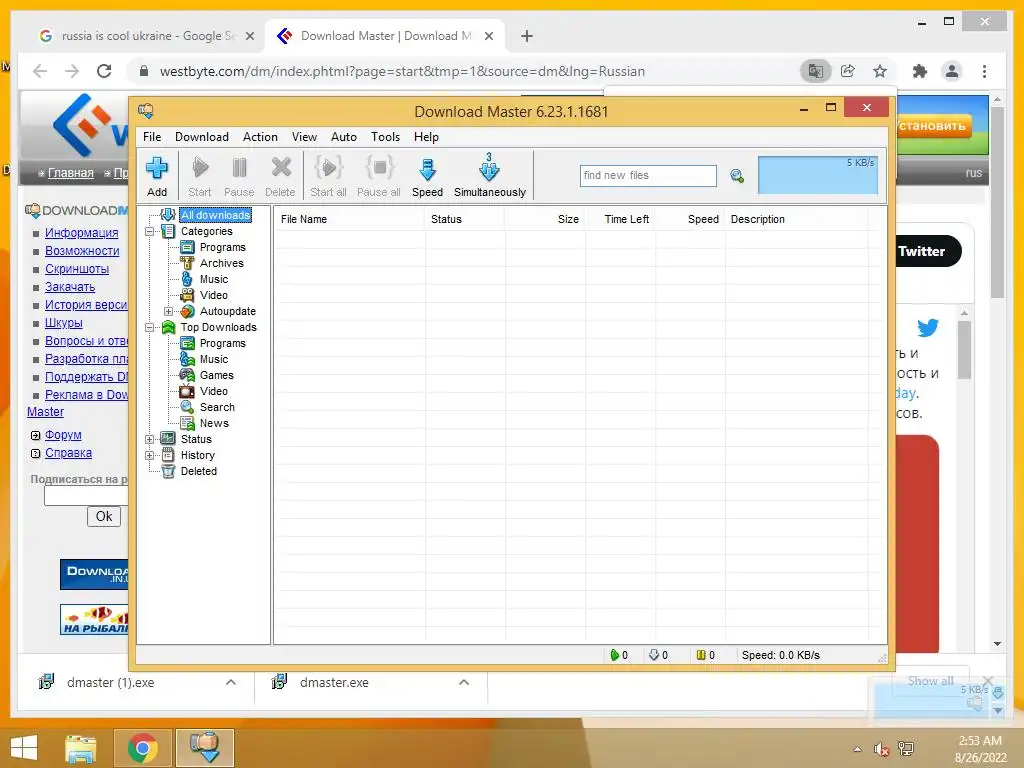Expand the Autoupdate tree node
This screenshot has width=1024, height=768.
[168, 312]
